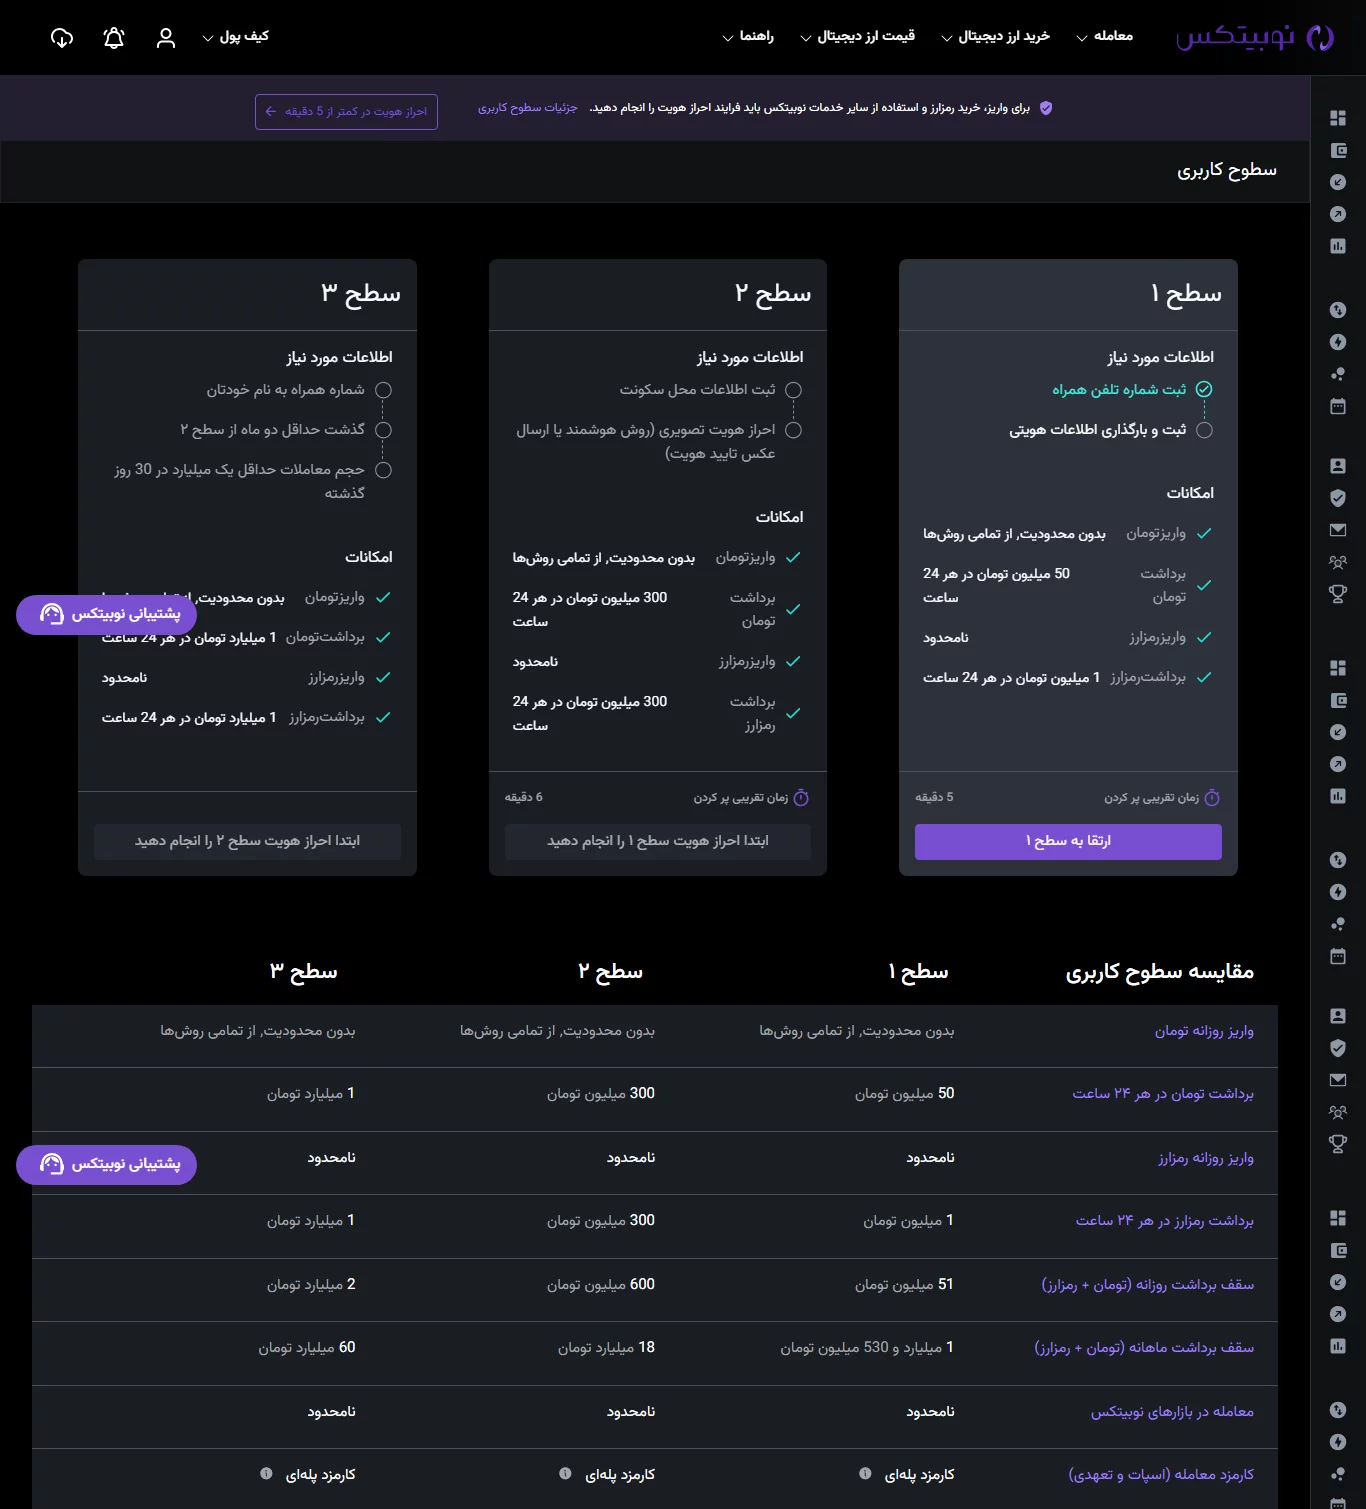Select circle for 'حجم معاملات حداقل یک میلیارد'

[x=383, y=470]
